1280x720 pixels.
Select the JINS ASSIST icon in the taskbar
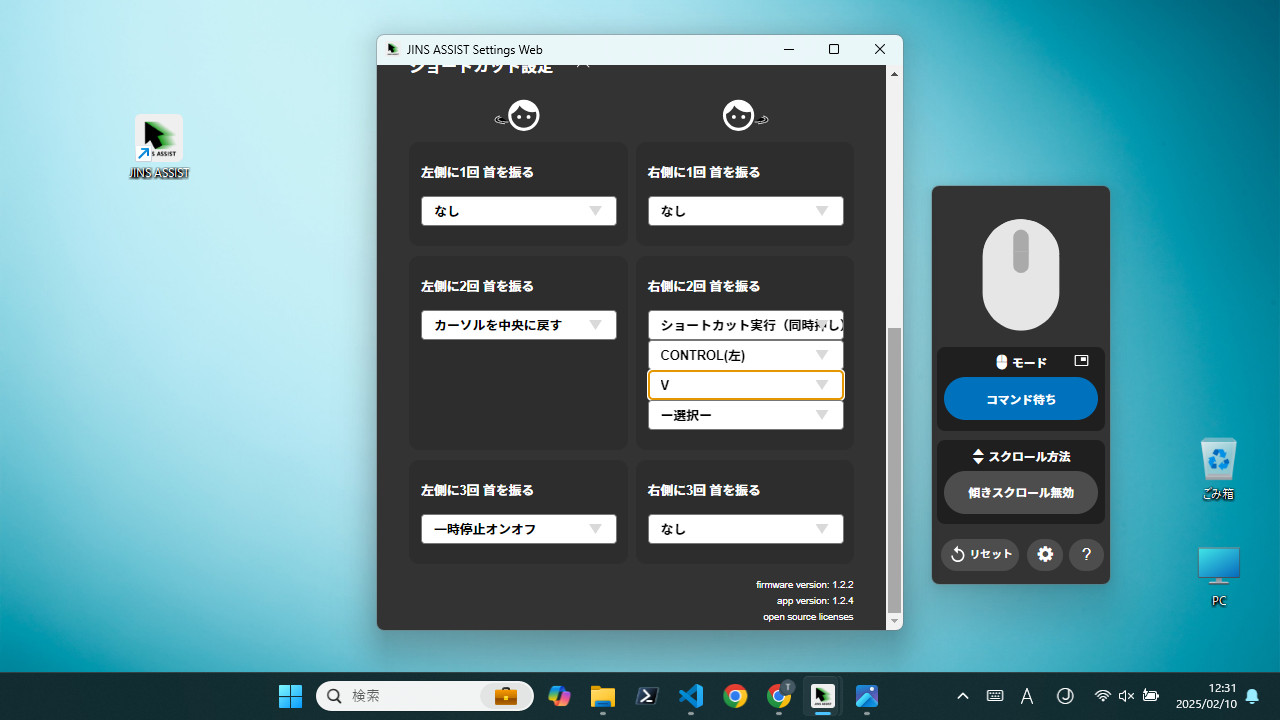[822, 695]
